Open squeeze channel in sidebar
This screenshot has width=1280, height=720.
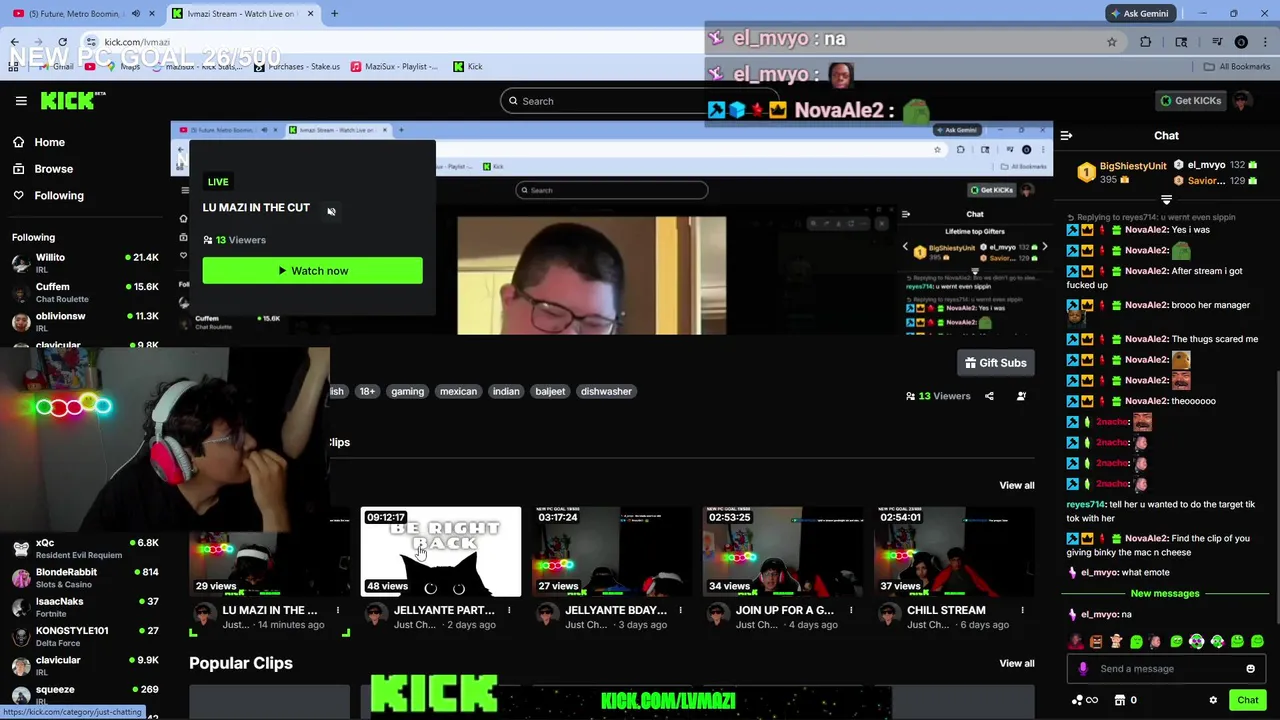click(85, 695)
